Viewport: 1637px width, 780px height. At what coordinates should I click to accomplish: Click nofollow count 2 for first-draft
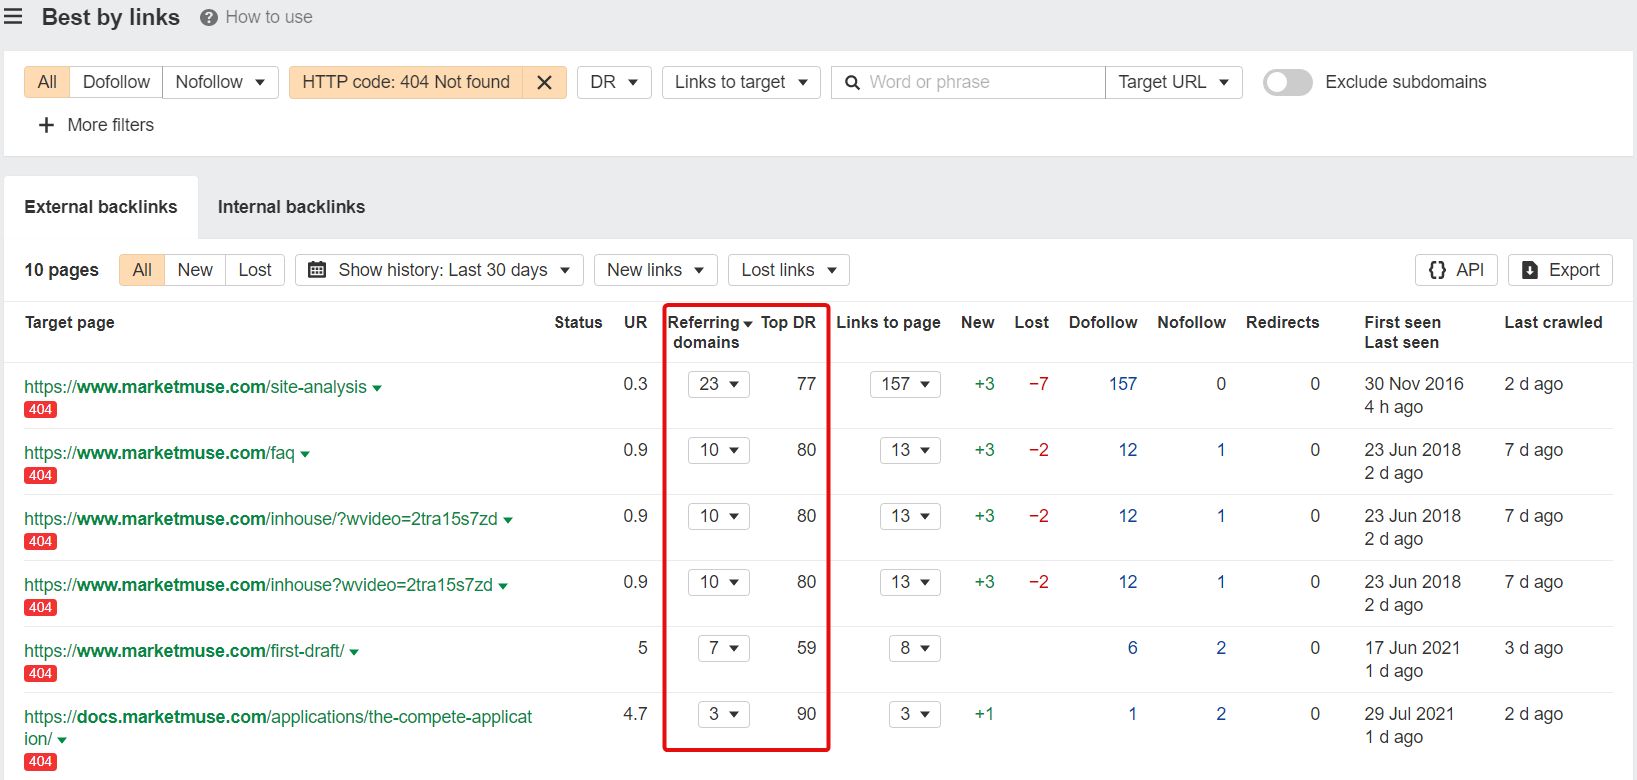1221,648
